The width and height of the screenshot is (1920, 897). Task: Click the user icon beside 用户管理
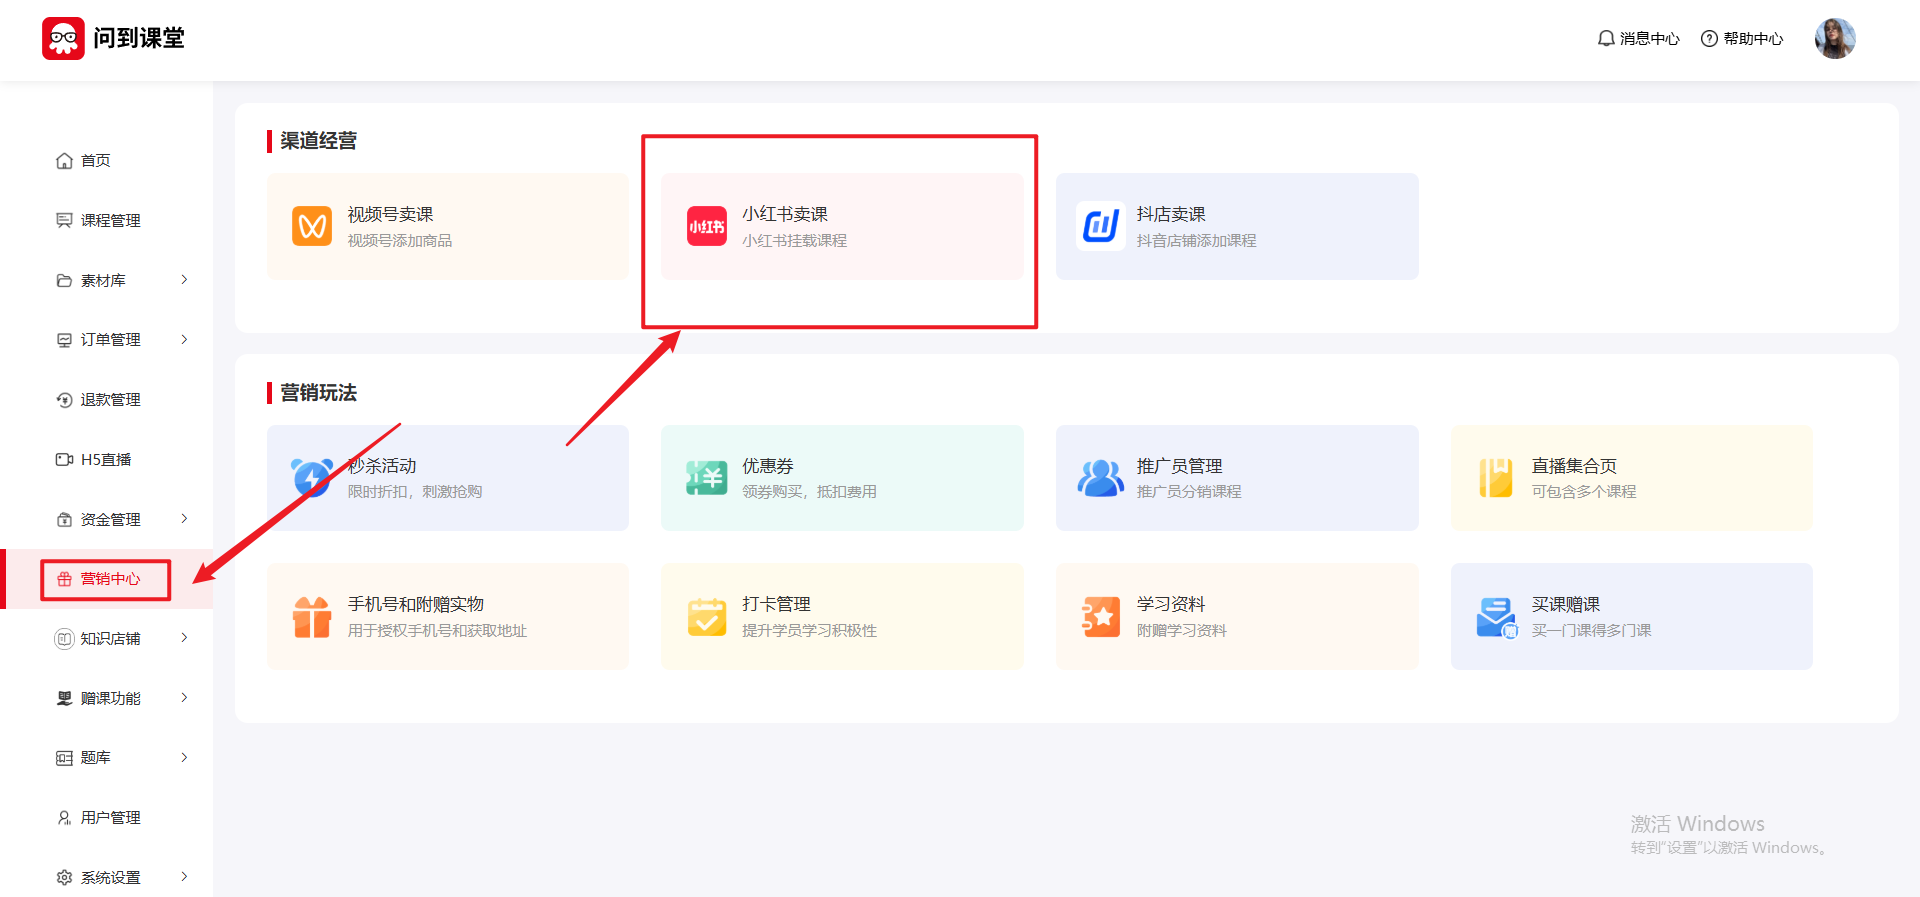click(64, 818)
